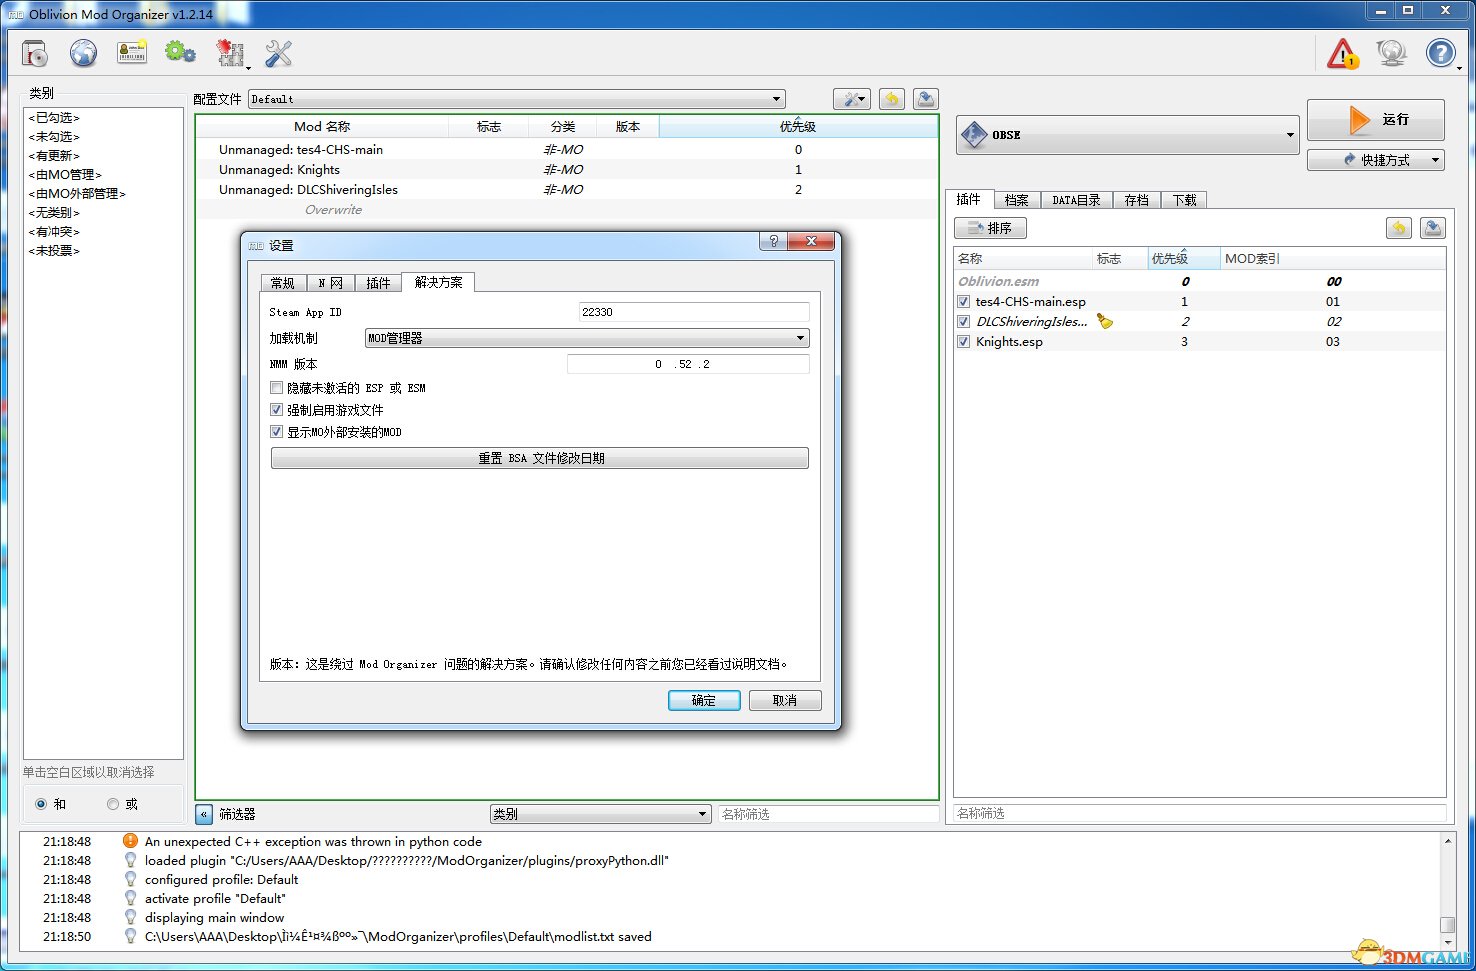Select the <已勾选> category filter
1476x971 pixels.
click(x=54, y=118)
